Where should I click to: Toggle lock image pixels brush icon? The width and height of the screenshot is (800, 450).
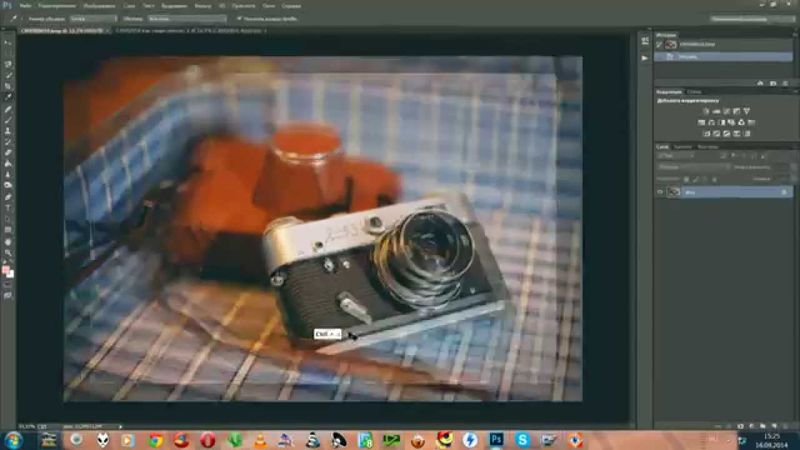coord(696,179)
